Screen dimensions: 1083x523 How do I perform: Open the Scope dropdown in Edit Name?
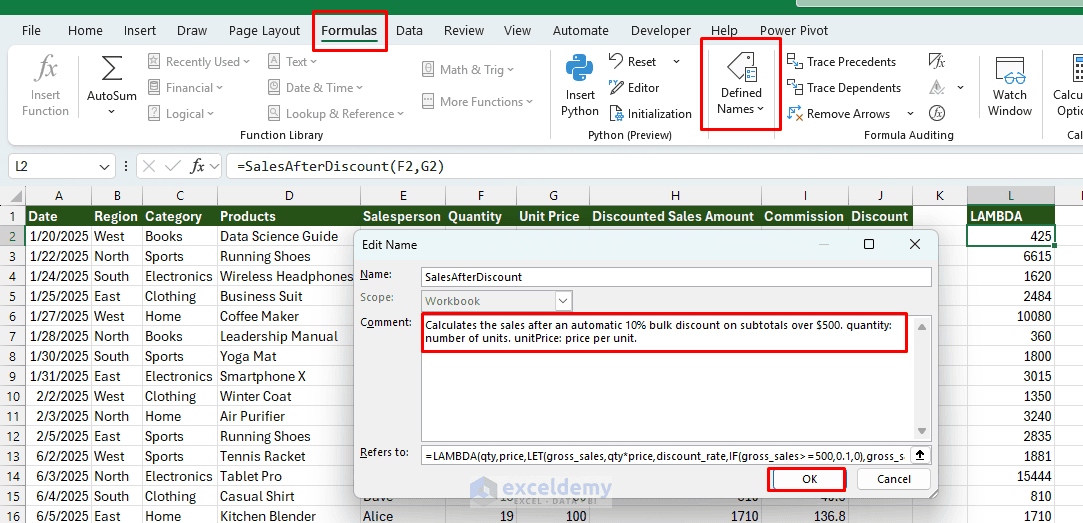click(564, 301)
